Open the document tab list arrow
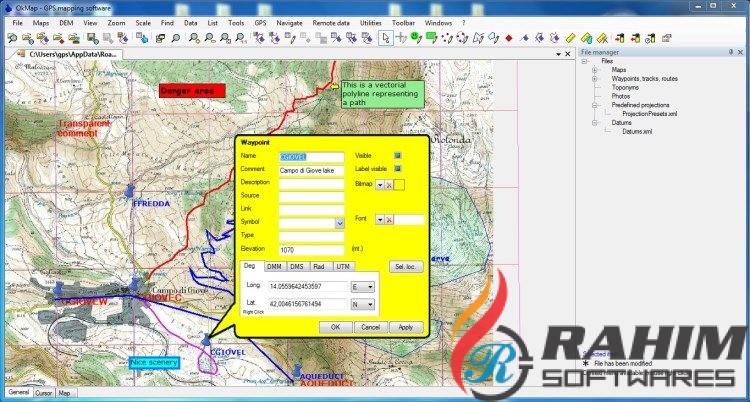The height and width of the screenshot is (402, 750). [x=559, y=55]
